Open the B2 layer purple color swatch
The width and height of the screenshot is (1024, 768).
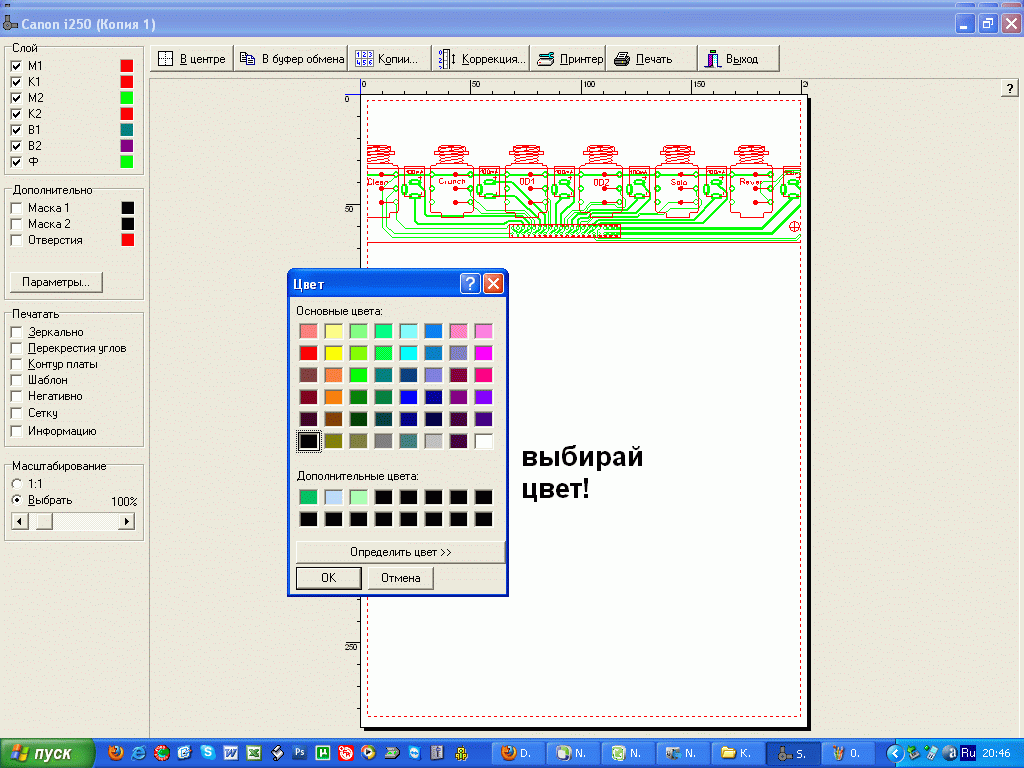pos(127,146)
